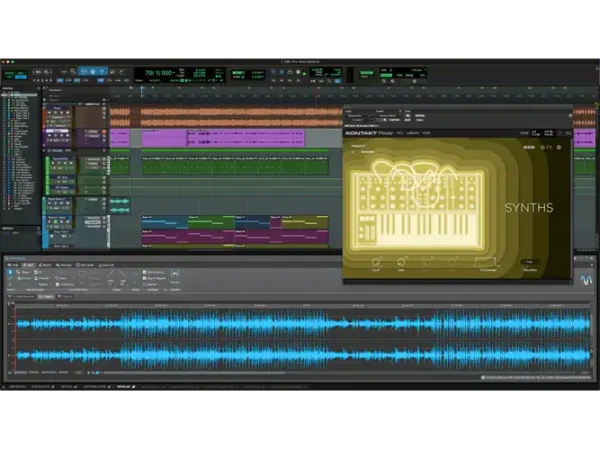600x450 pixels.
Task: Select the Selector tool in Pro Tools toolbar
Action: (93, 72)
